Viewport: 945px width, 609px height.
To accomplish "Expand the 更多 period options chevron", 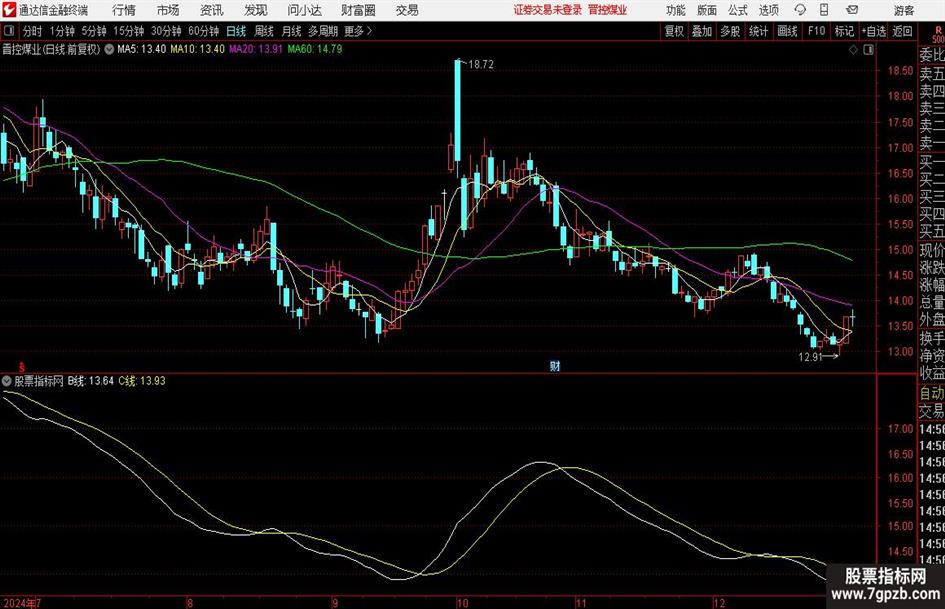I will click(x=369, y=31).
